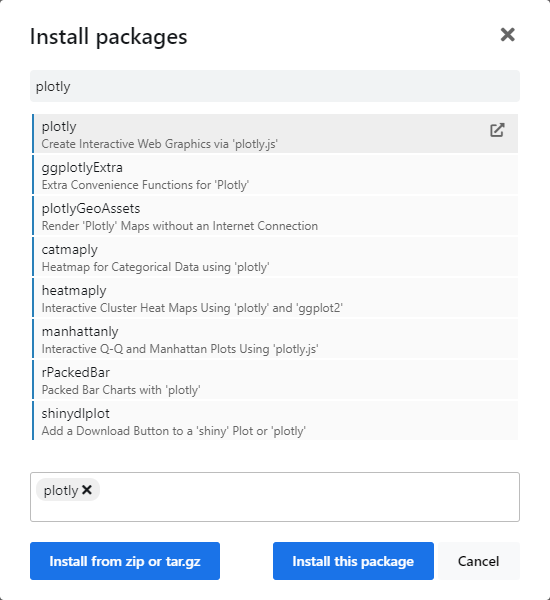Select the plotly package result
The image size is (550, 600).
click(275, 134)
